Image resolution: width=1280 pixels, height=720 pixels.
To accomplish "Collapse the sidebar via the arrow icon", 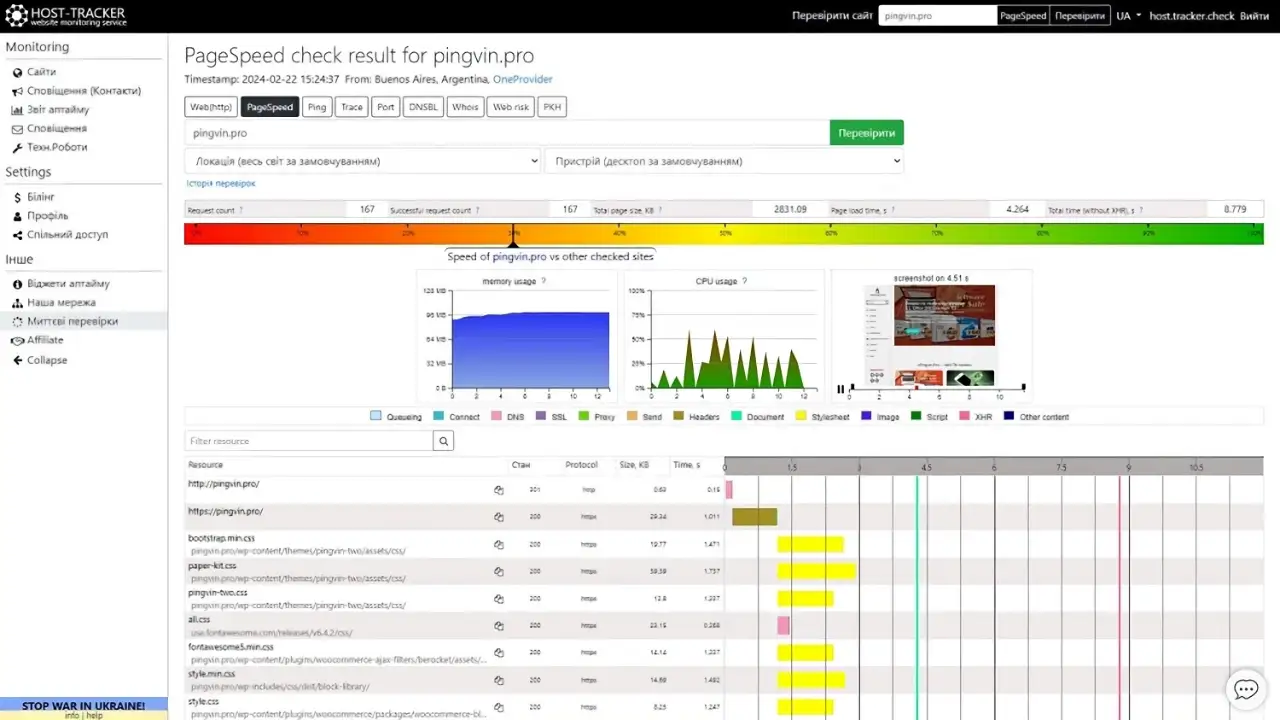I will (x=17, y=360).
